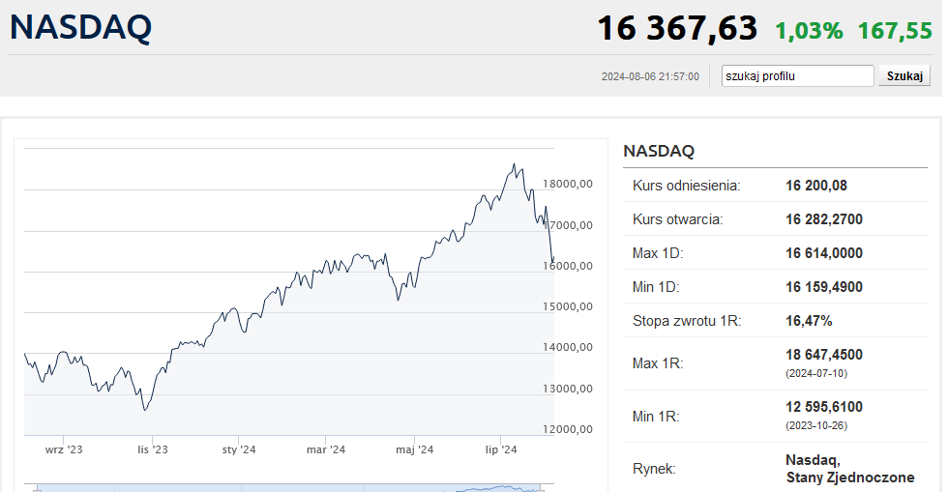This screenshot has height=492, width=948.
Task: Click the chart low point near lis '23
Action: tap(144, 410)
